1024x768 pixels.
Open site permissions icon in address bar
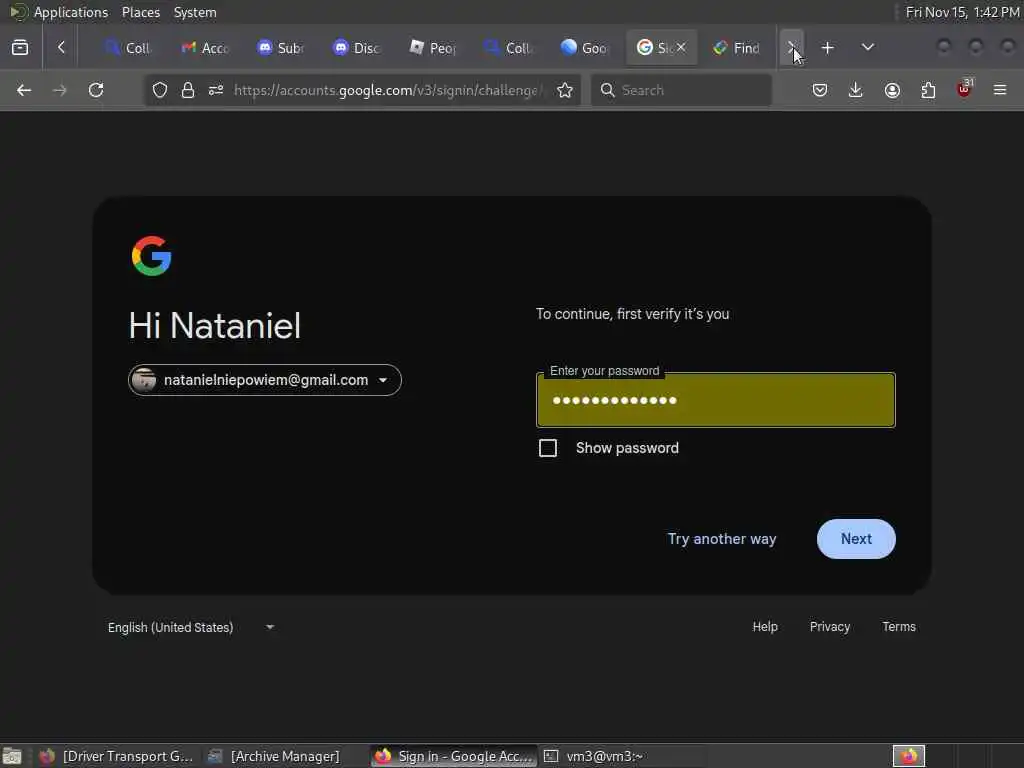[216, 90]
